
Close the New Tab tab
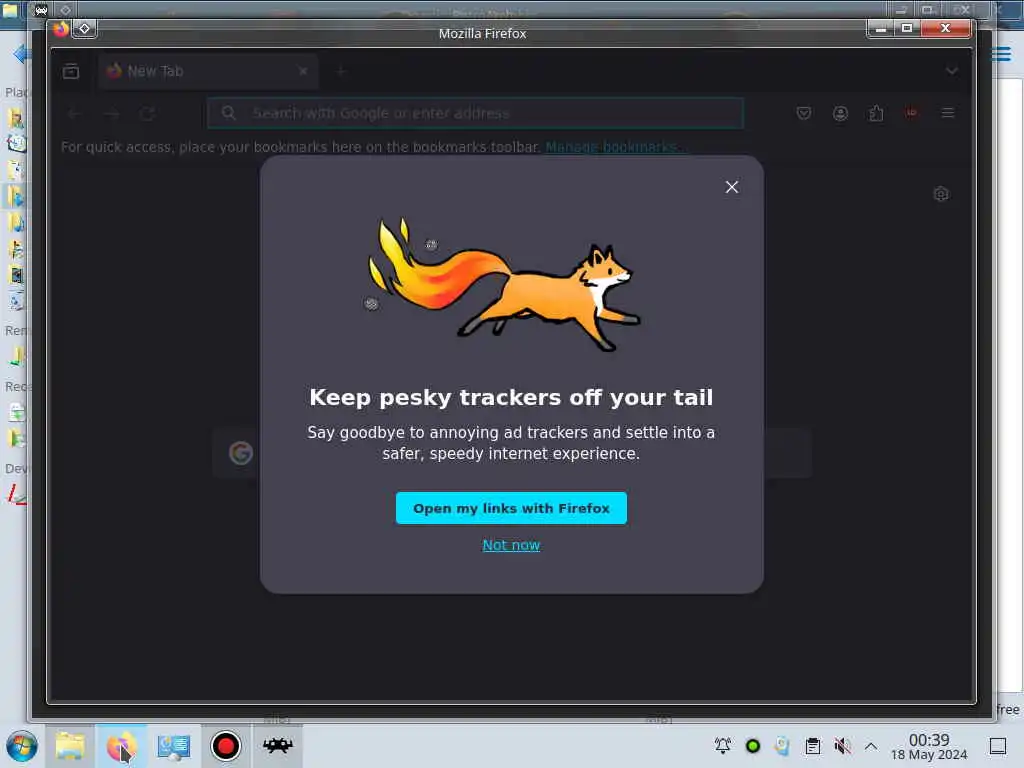pos(303,71)
